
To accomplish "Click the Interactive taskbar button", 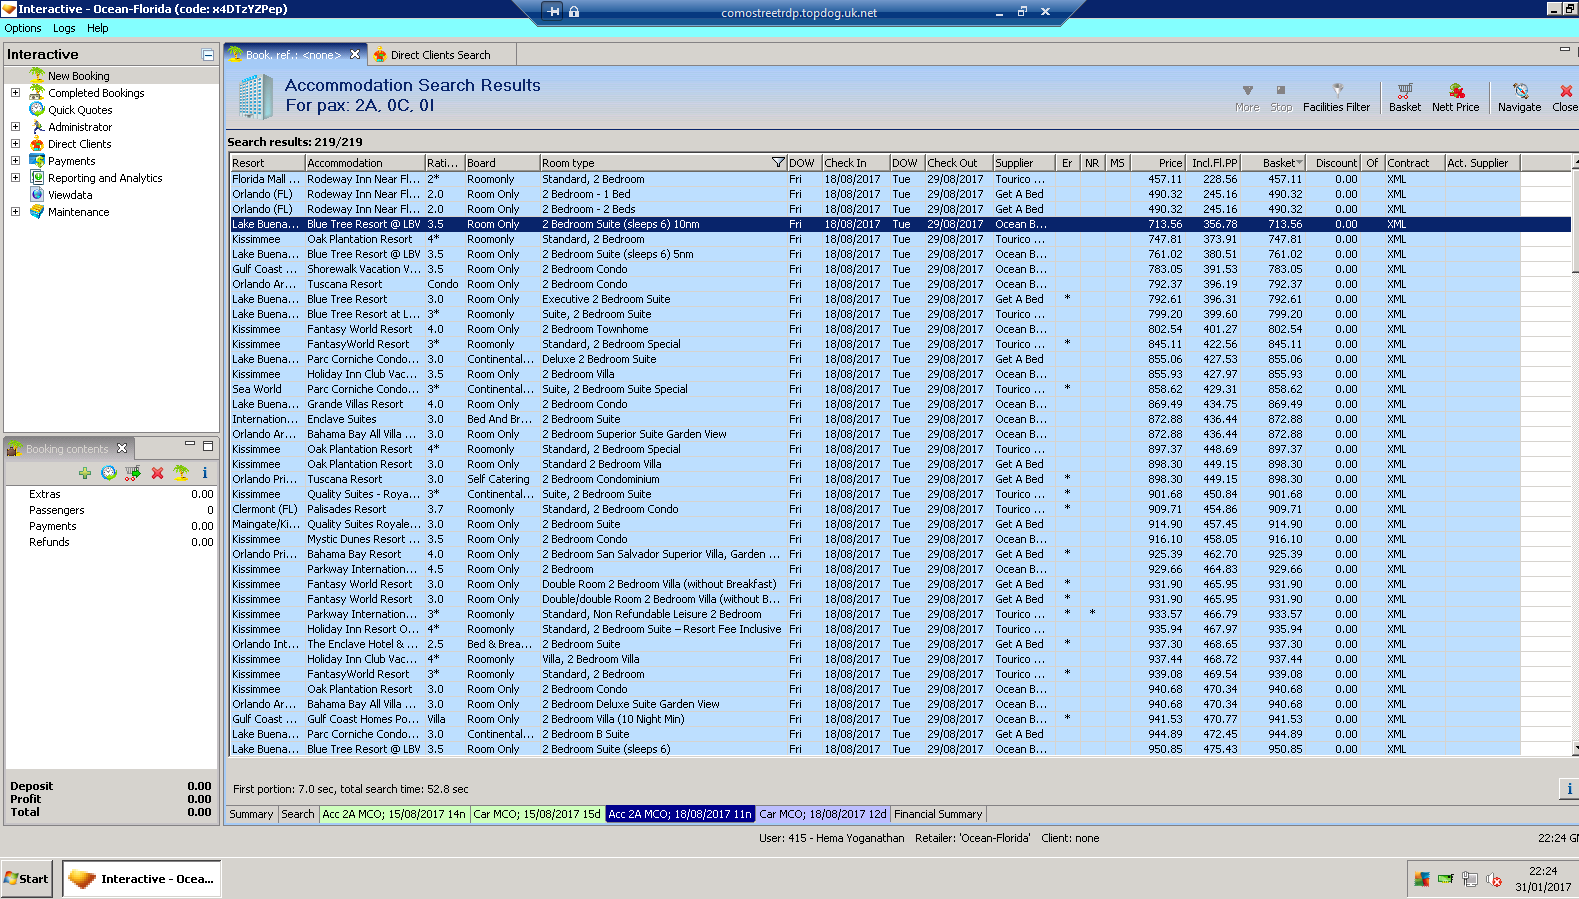I will 142,879.
